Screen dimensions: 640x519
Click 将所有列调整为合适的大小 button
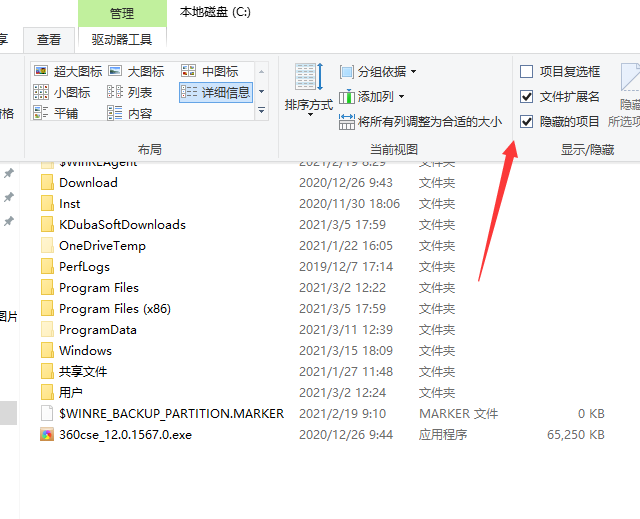[420, 122]
